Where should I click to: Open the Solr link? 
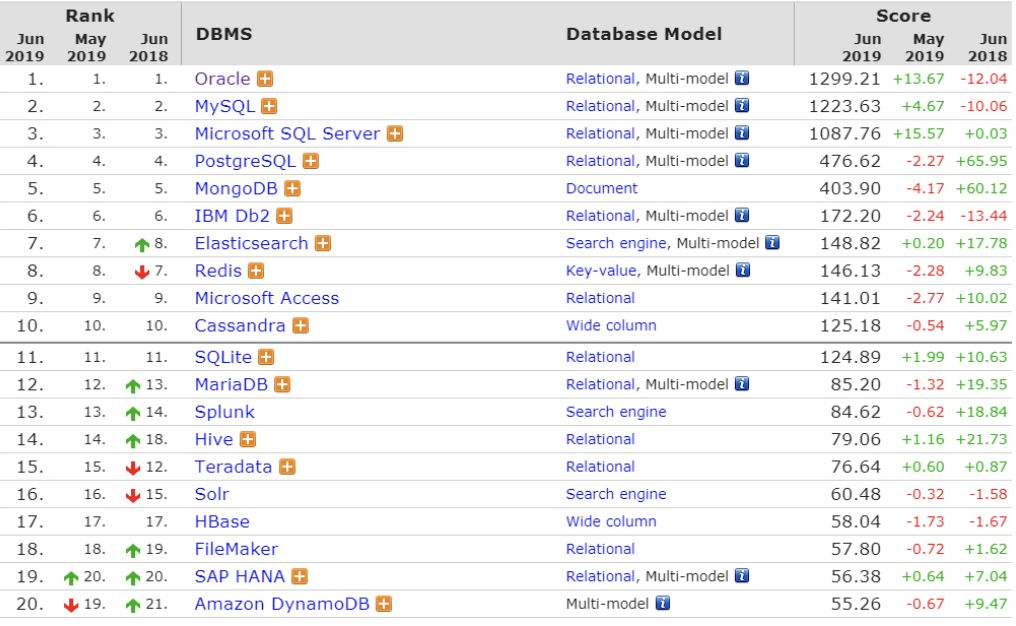tap(212, 494)
